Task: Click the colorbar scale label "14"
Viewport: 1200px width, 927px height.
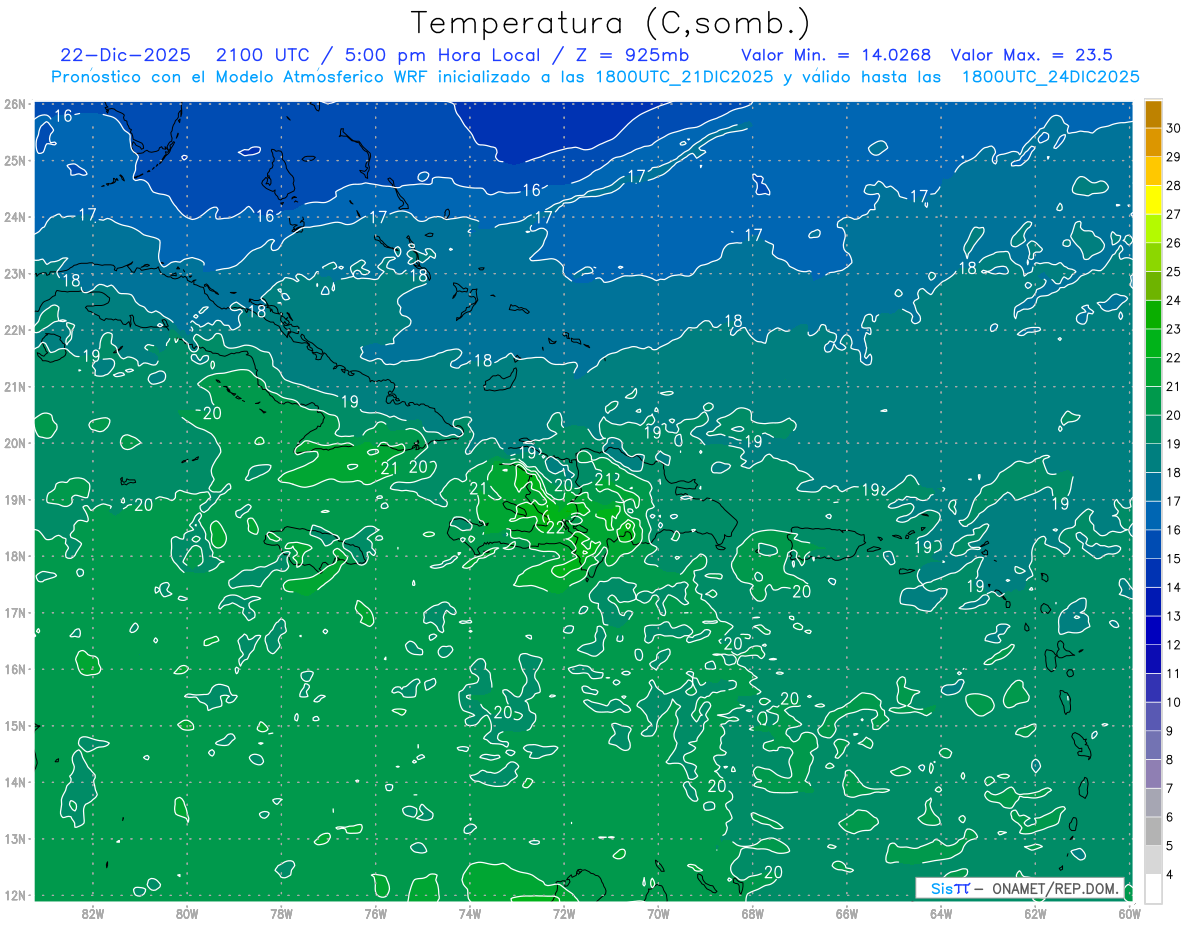Action: click(x=1174, y=587)
